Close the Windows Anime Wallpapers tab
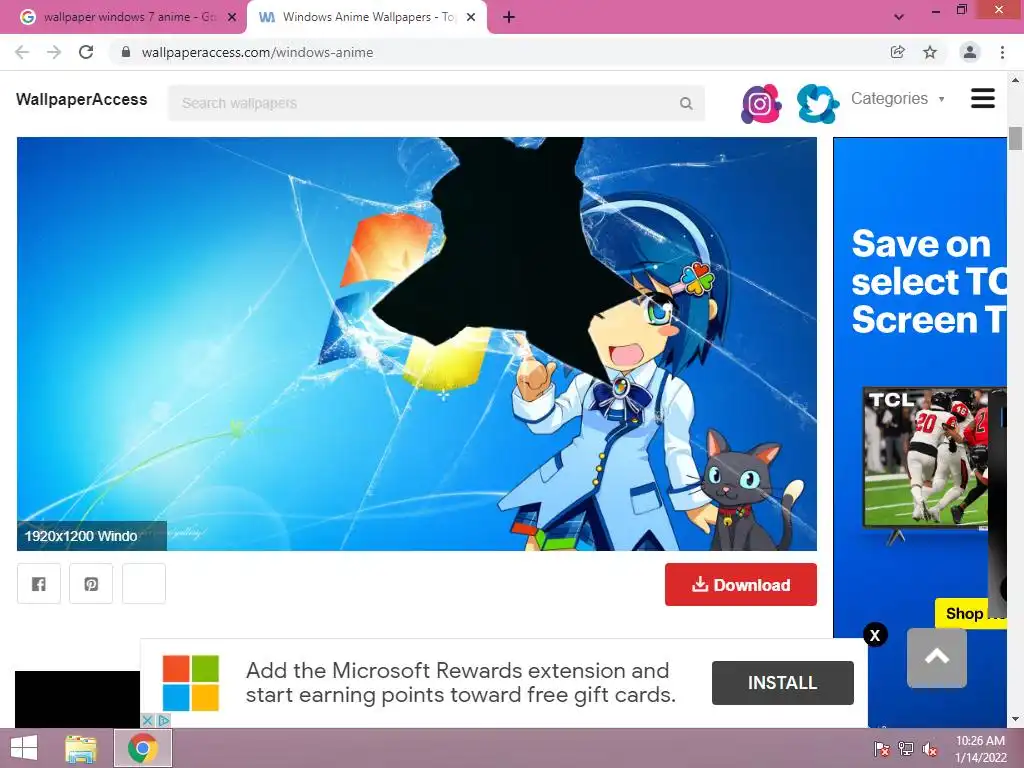 click(471, 18)
